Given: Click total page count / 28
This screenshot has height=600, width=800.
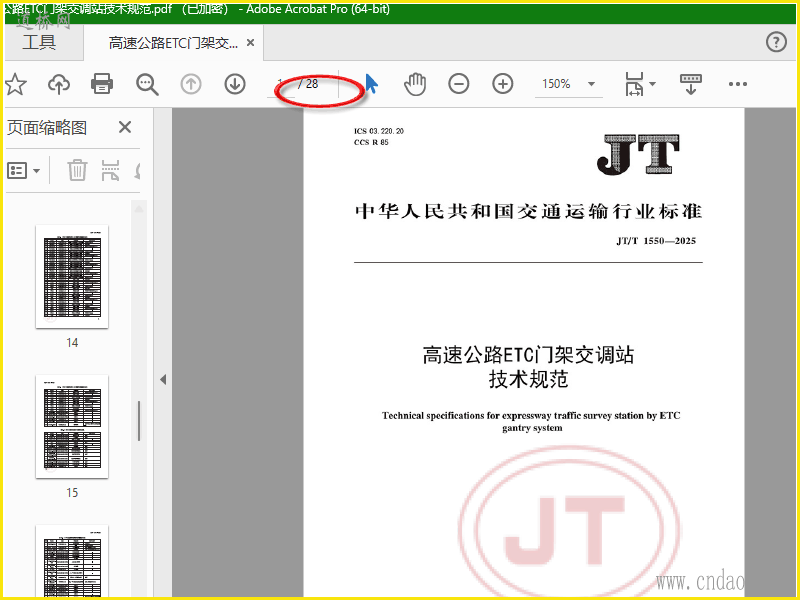Looking at the screenshot, I should (x=309, y=84).
